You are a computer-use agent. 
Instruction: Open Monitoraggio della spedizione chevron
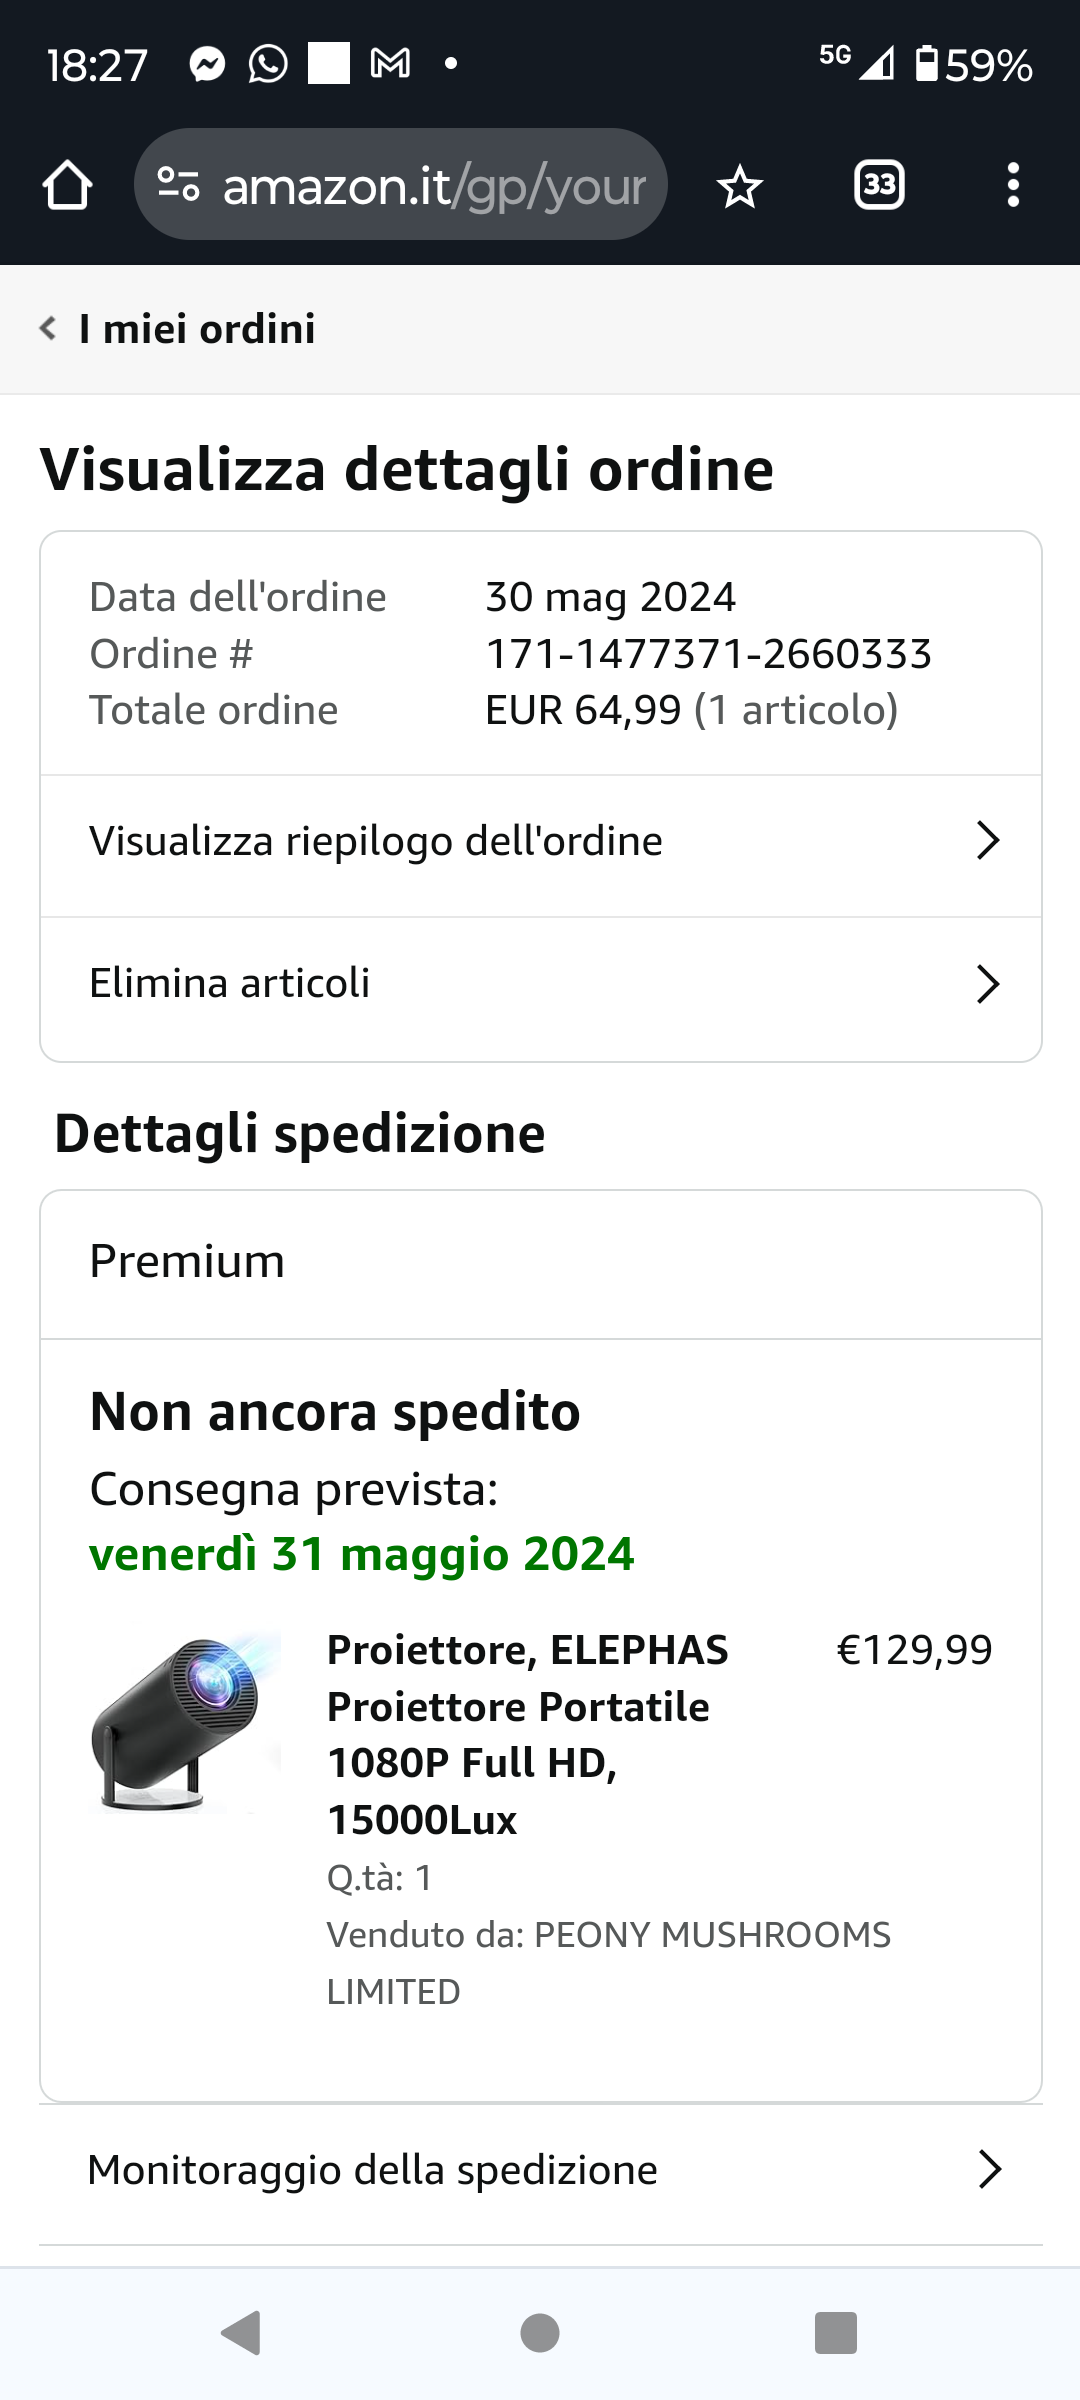click(989, 2170)
